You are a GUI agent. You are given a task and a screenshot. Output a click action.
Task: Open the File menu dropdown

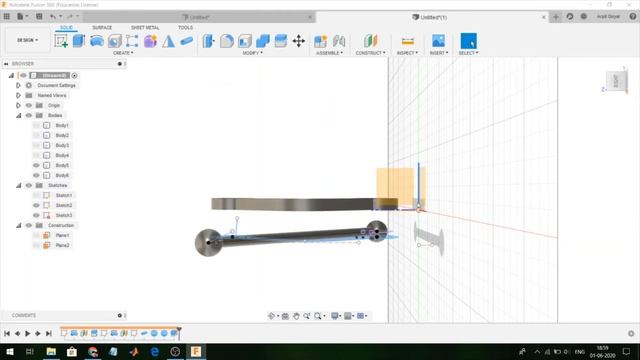tap(22, 16)
